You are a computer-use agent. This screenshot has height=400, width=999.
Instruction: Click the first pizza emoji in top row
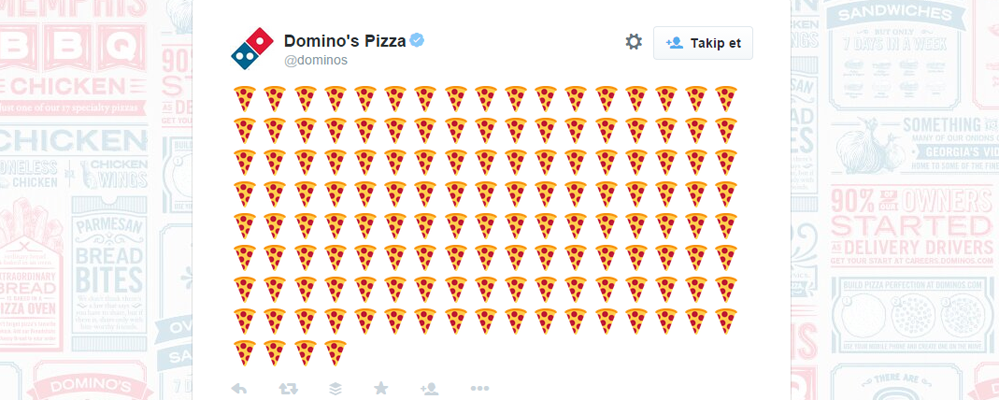[x=246, y=98]
